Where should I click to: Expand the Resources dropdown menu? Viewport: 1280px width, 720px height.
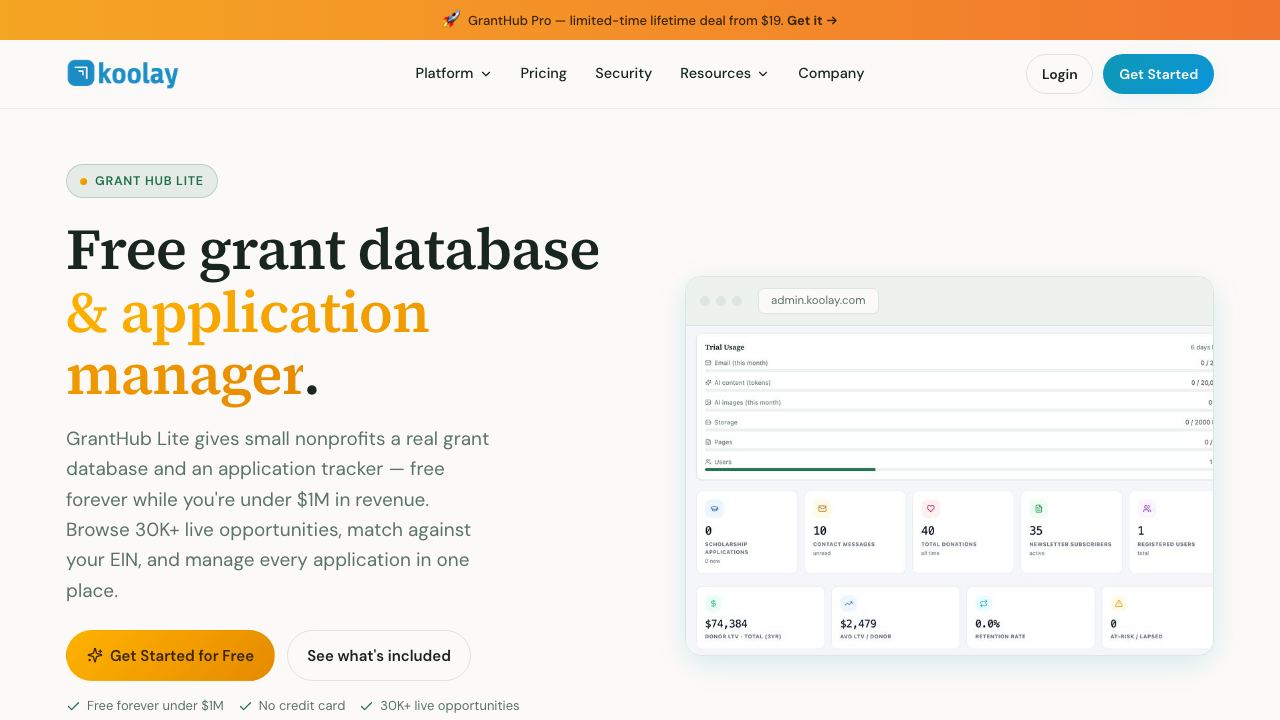click(724, 73)
